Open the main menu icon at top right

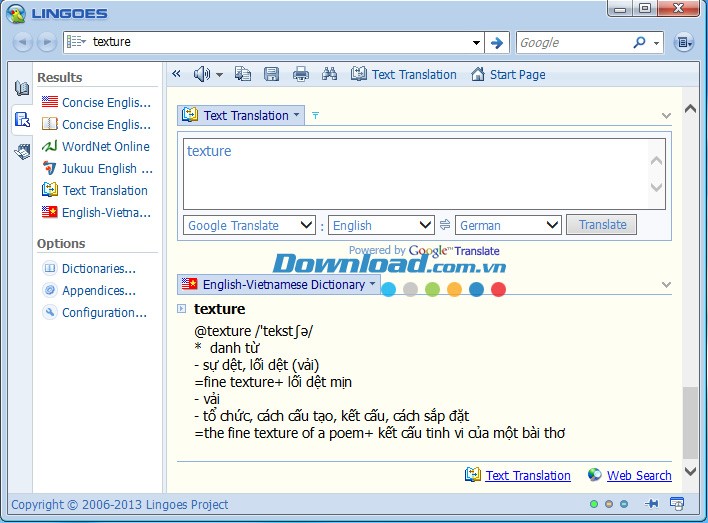(x=683, y=42)
